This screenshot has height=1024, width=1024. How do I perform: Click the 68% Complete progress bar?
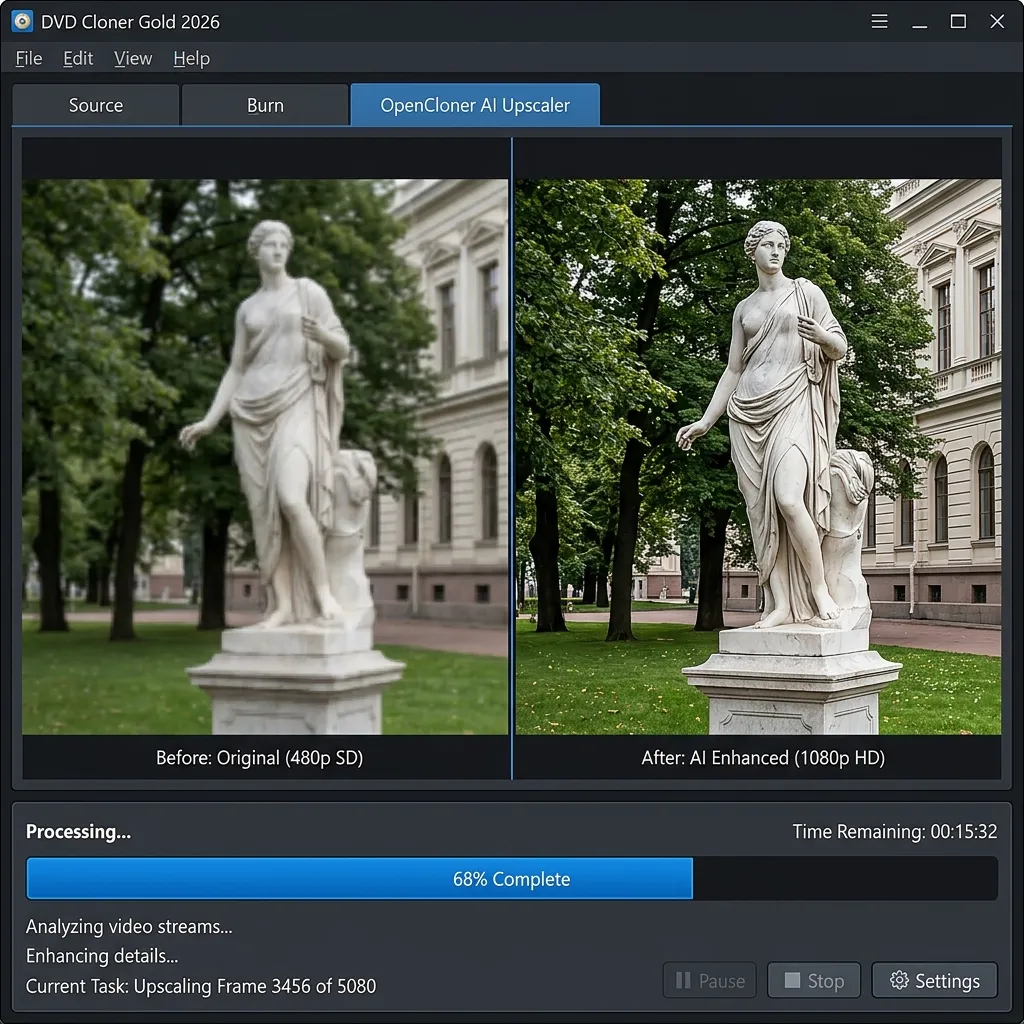tap(512, 878)
